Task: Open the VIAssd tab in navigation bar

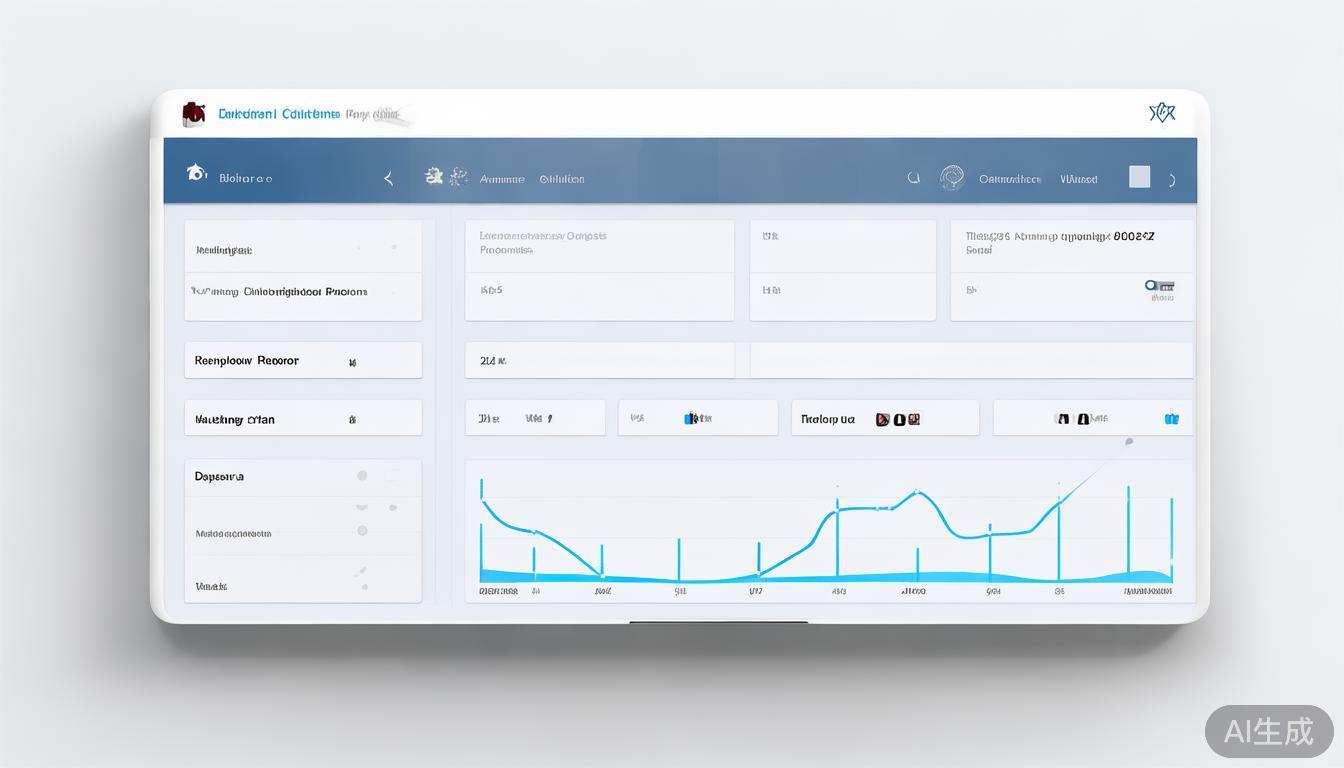Action: point(1078,180)
